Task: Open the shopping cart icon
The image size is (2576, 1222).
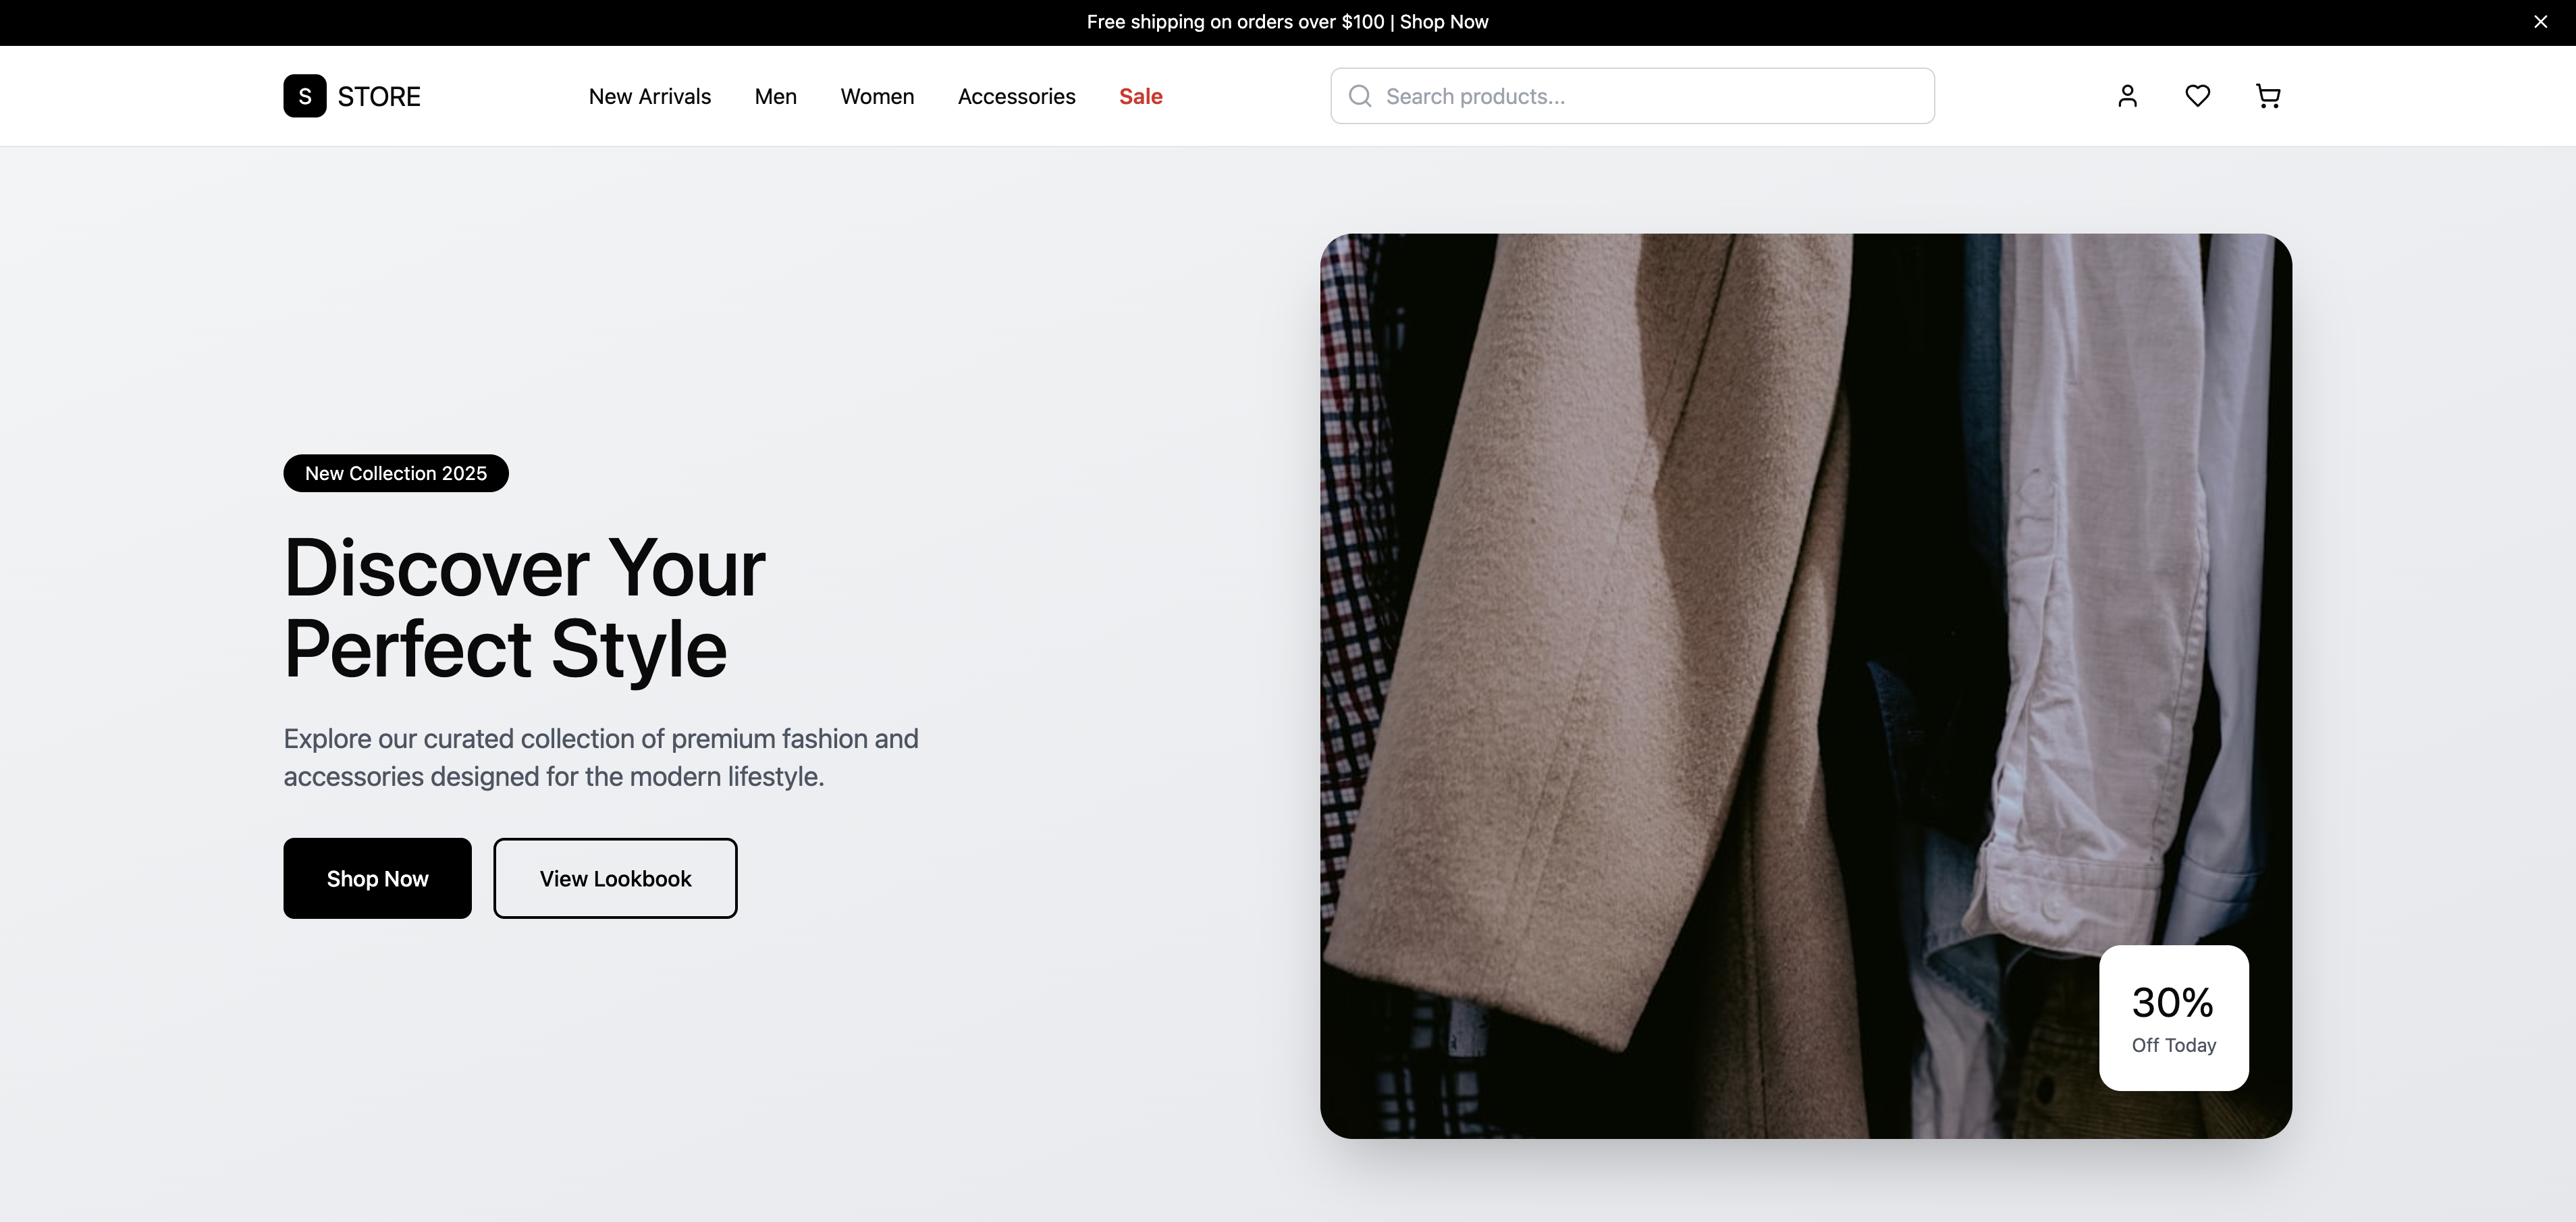Action: pos(2268,96)
